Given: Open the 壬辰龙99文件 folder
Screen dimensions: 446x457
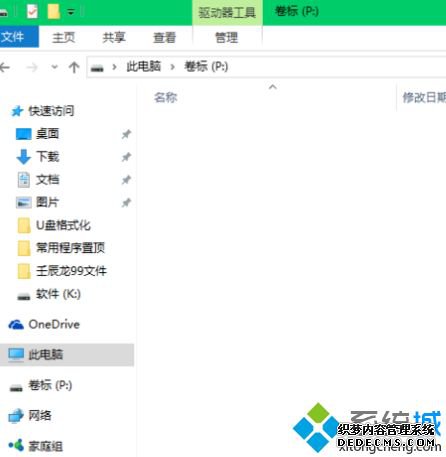Looking at the screenshot, I should coord(71,271).
